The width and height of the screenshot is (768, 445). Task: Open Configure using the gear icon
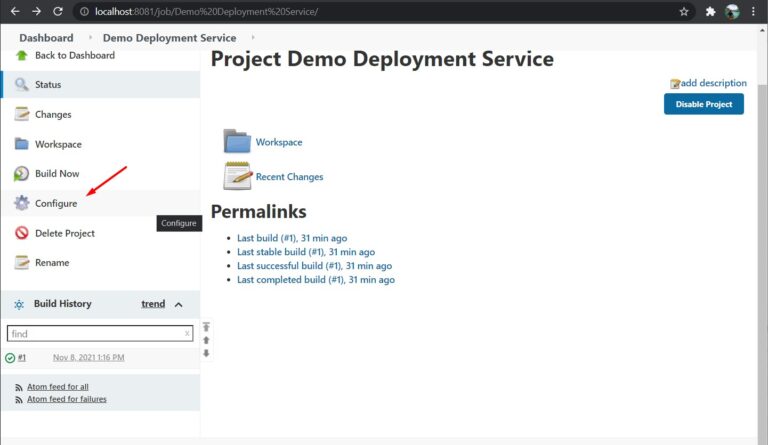coord(21,203)
